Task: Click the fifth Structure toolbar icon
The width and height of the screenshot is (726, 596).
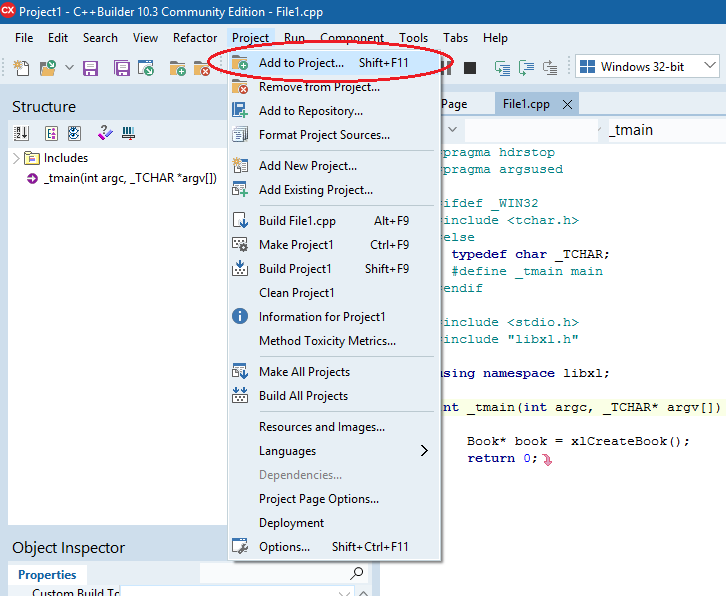Action: [128, 133]
